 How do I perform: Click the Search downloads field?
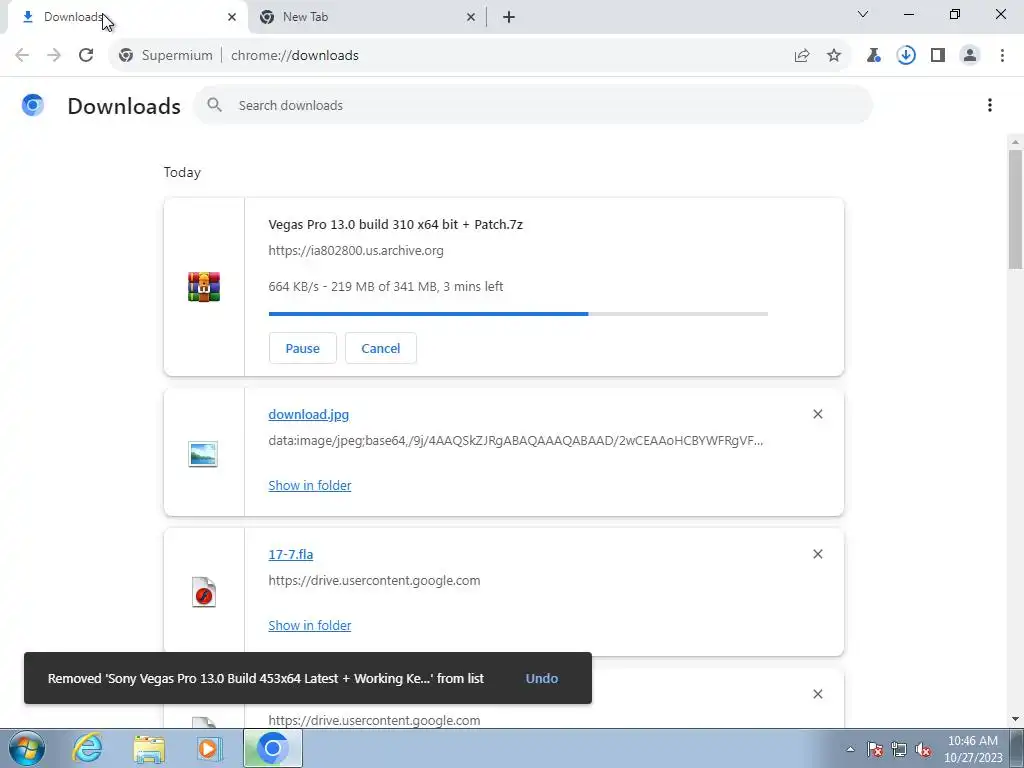point(533,105)
